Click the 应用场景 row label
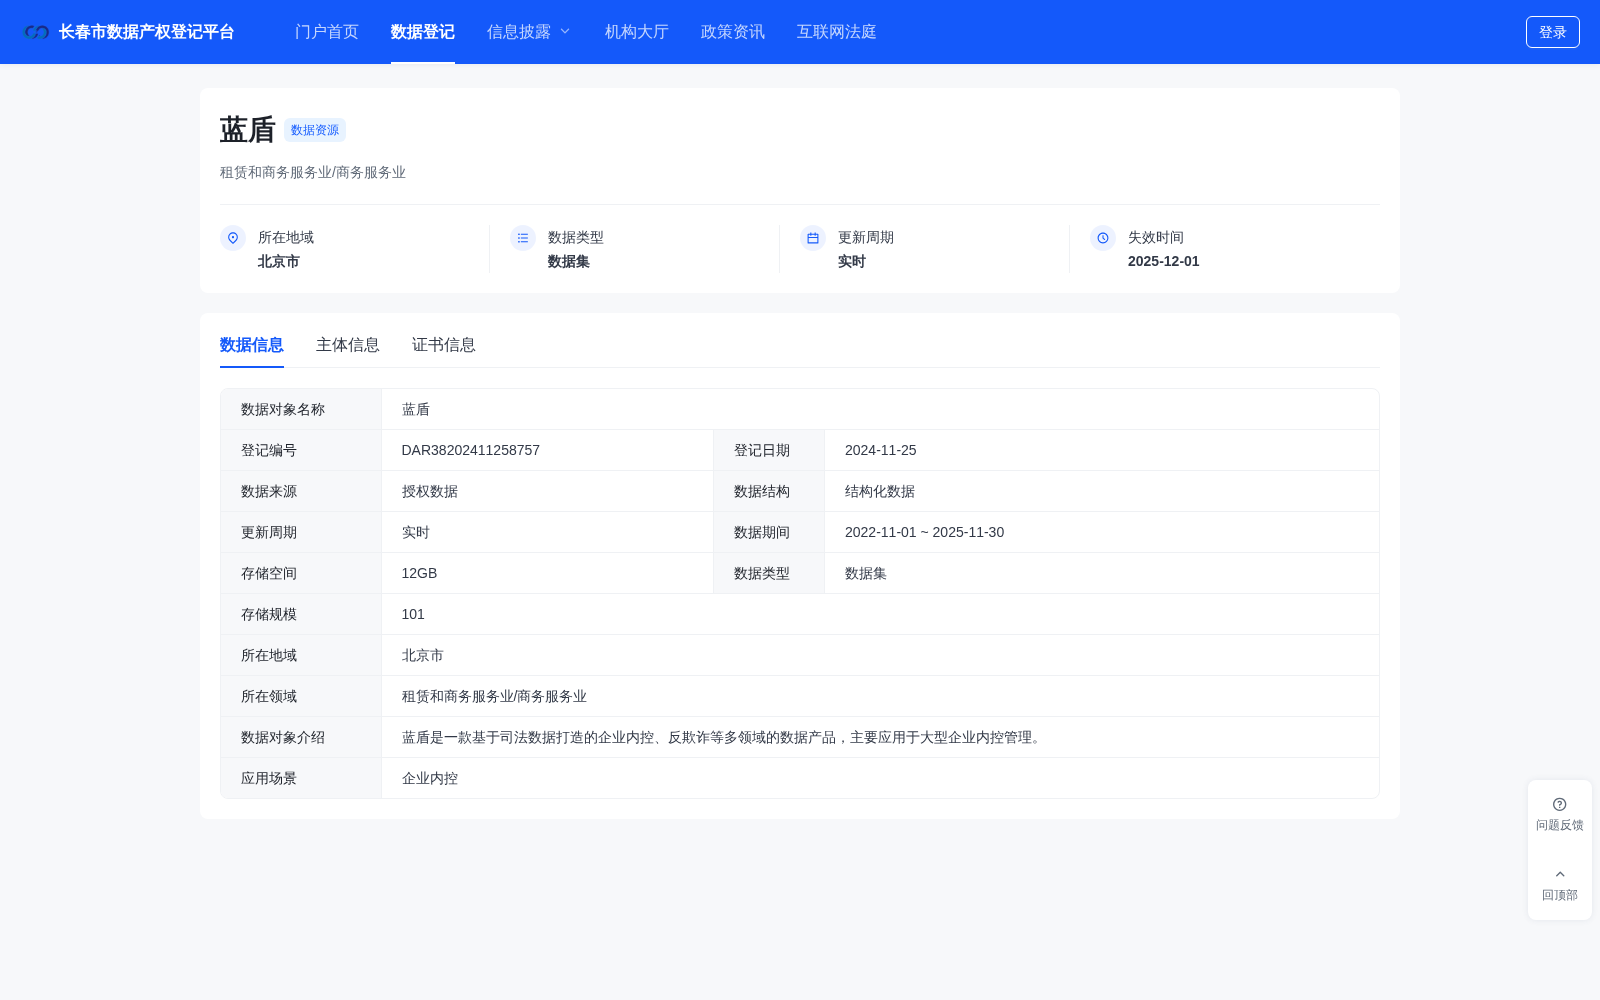The image size is (1600, 1000). (269, 778)
